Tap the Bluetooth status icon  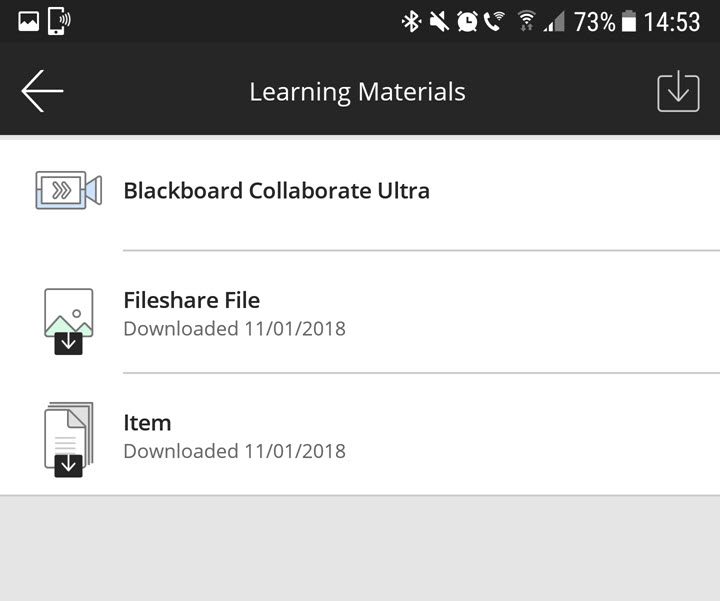(411, 22)
